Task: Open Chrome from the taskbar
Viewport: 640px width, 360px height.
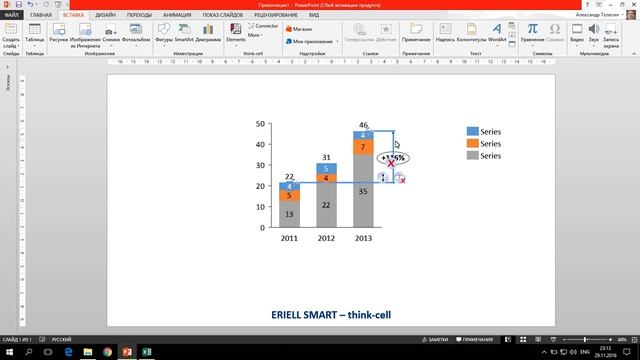Action: point(107,352)
